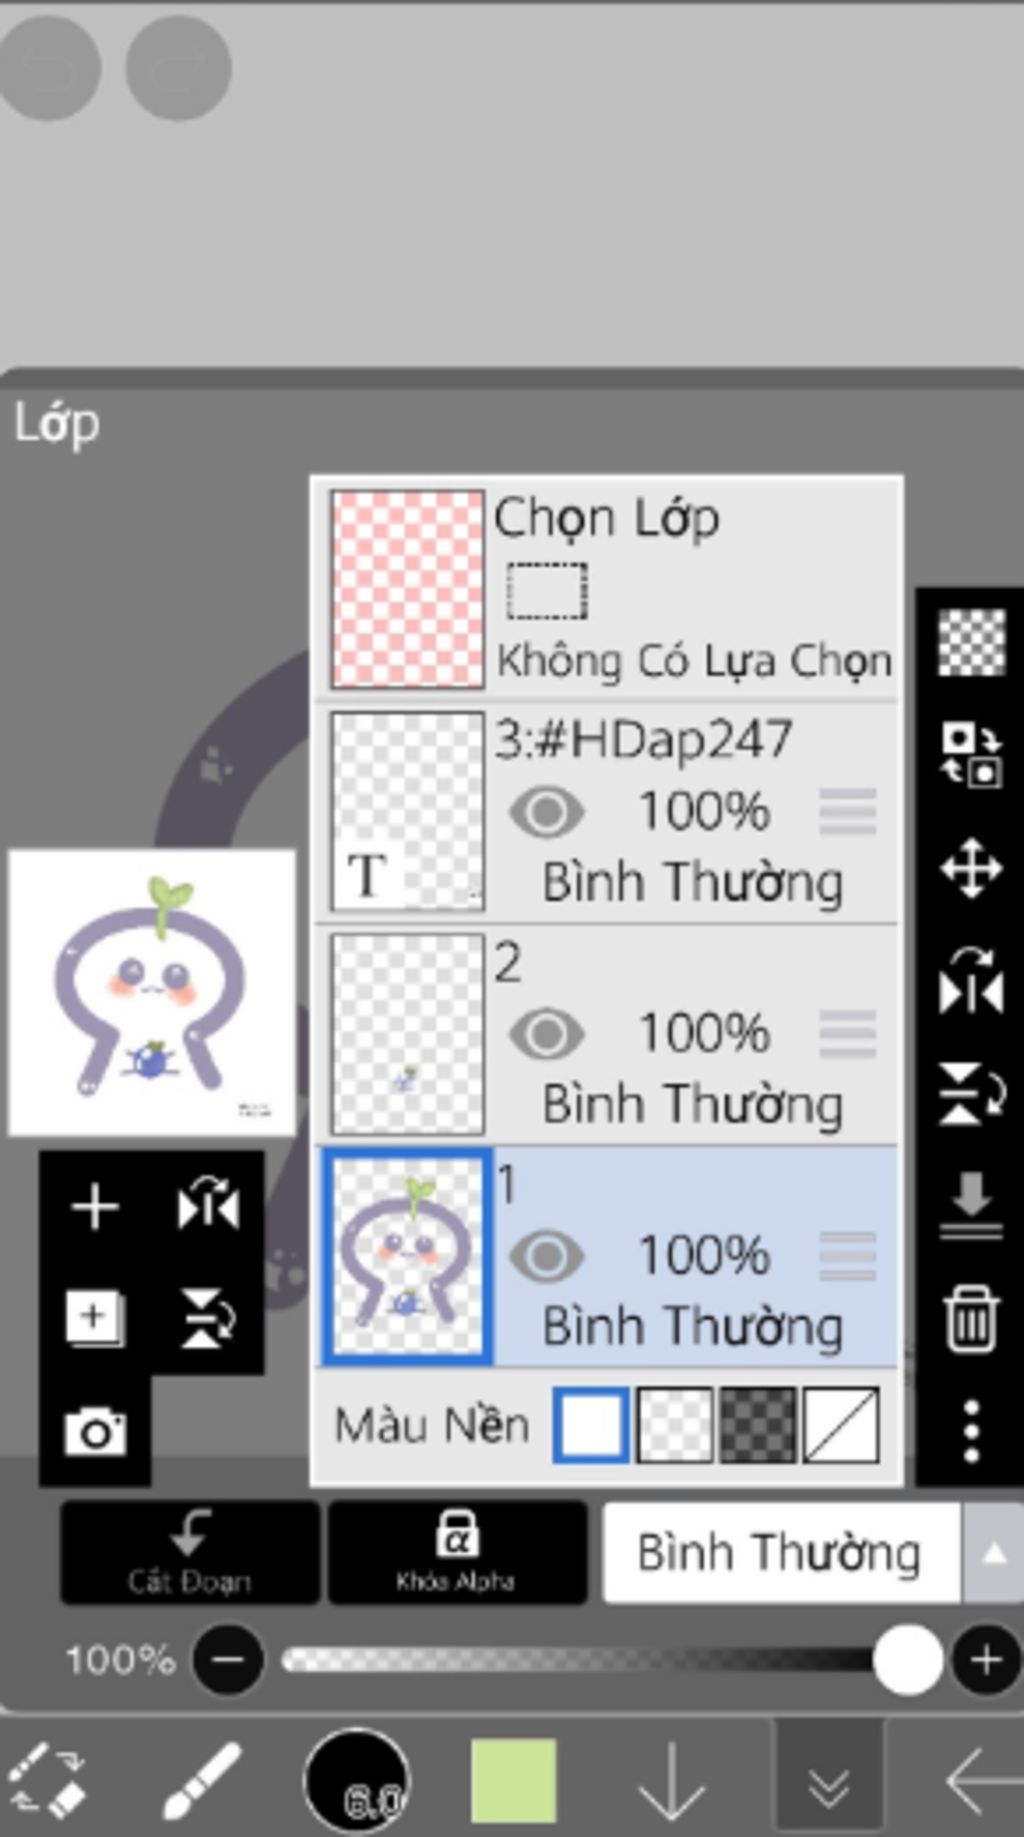Image resolution: width=1024 pixels, height=1837 pixels.
Task: Hide layer 3:#HDap247 with eye icon
Action: tap(546, 812)
